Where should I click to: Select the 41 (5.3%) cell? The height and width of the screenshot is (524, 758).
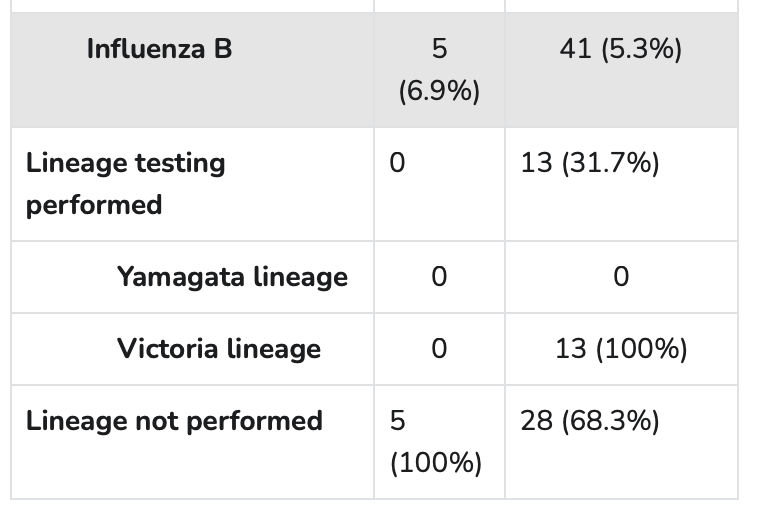pyautogui.click(x=620, y=48)
